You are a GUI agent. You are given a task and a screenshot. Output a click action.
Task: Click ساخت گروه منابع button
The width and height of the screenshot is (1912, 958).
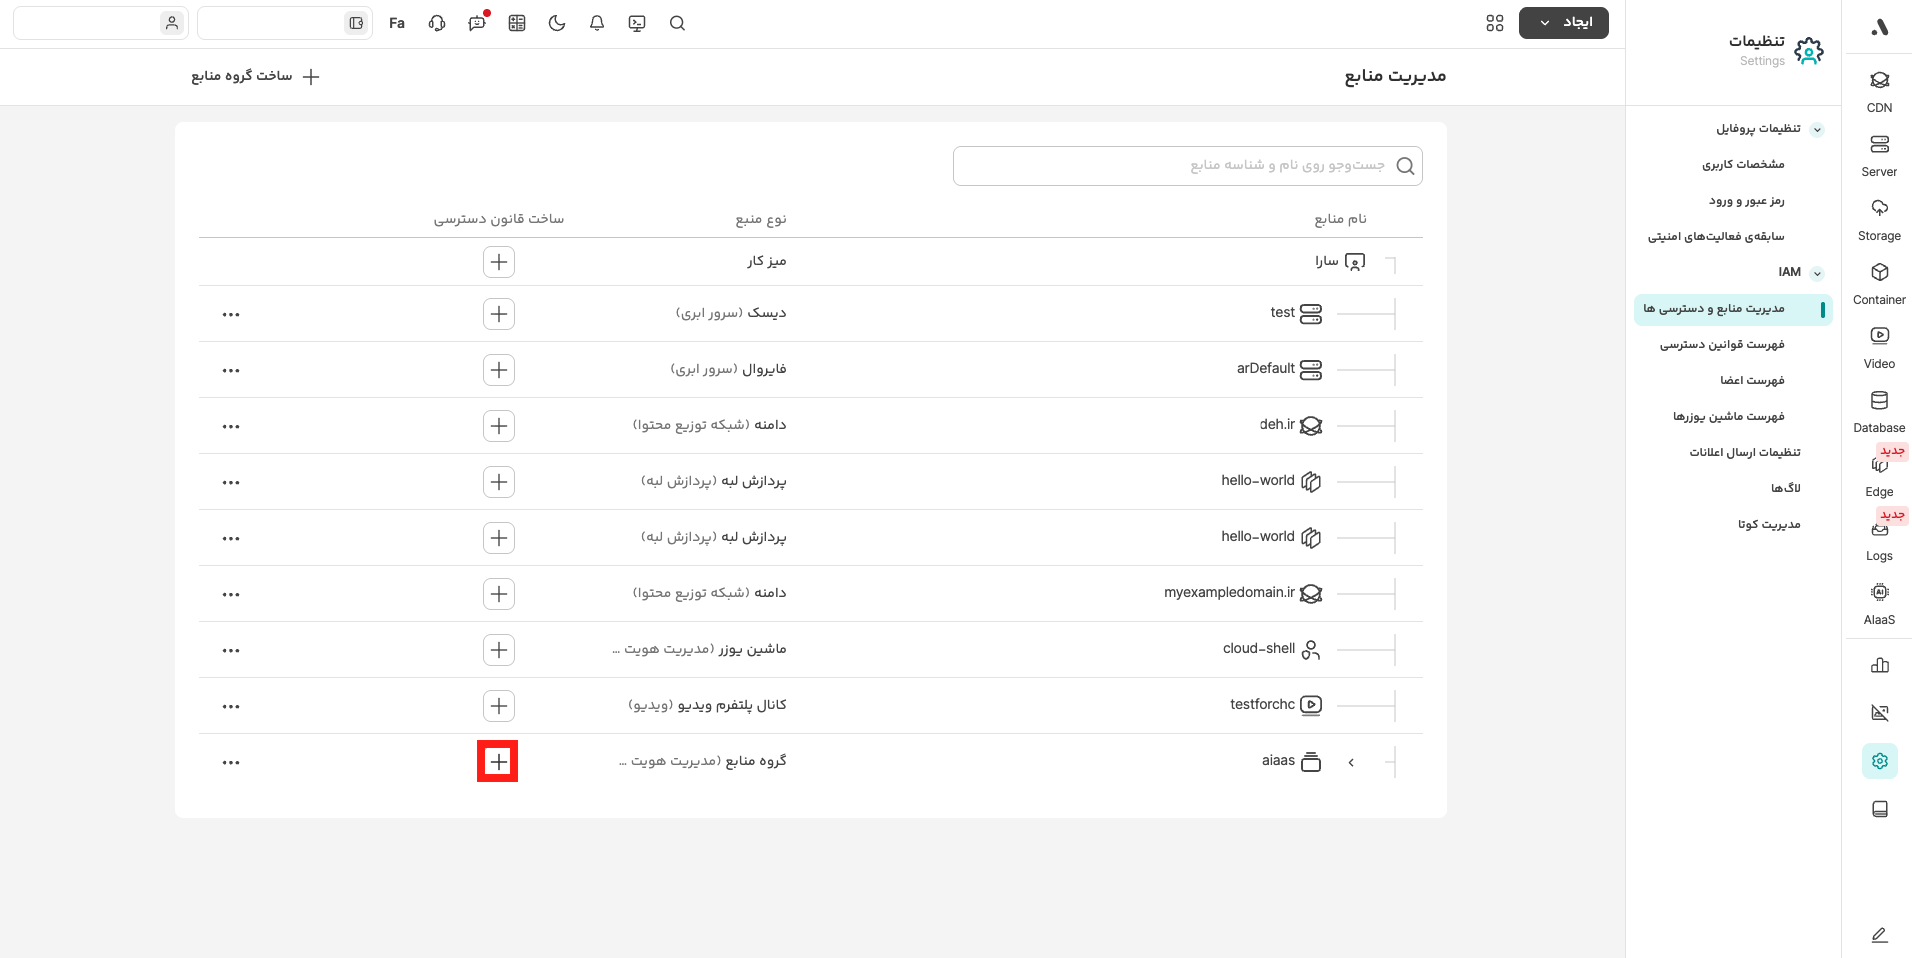256,77
